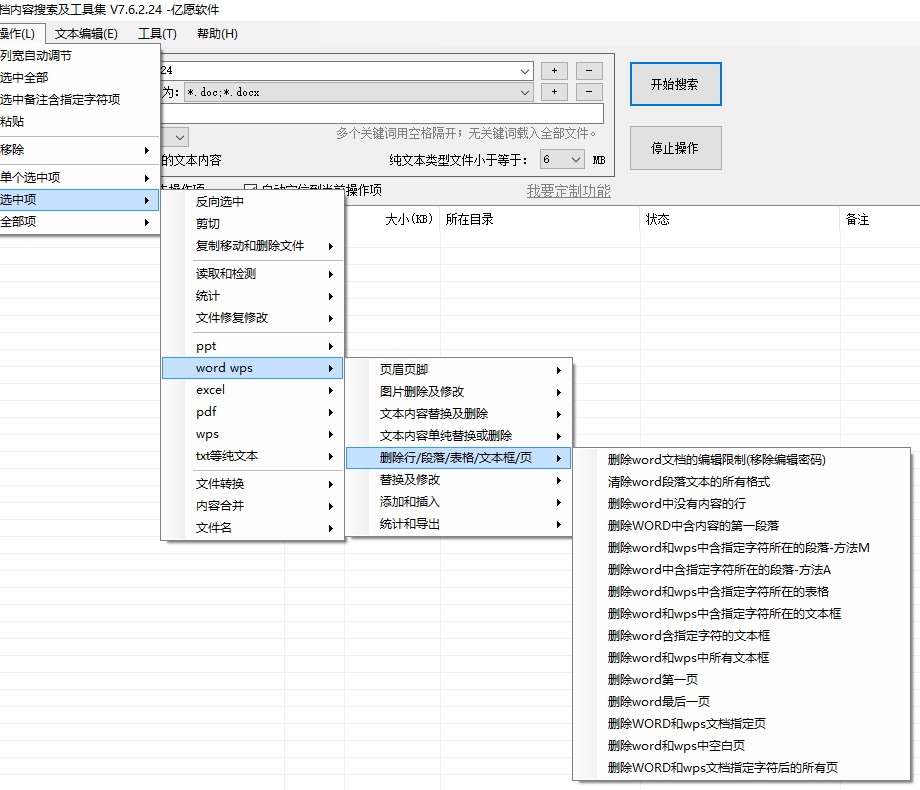Open the file size limit dropdown showing 6

pos(575,160)
